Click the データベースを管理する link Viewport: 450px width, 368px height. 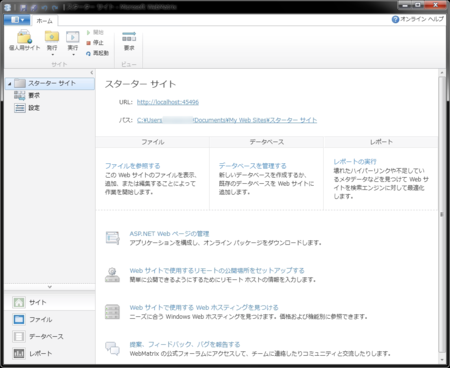click(252, 166)
